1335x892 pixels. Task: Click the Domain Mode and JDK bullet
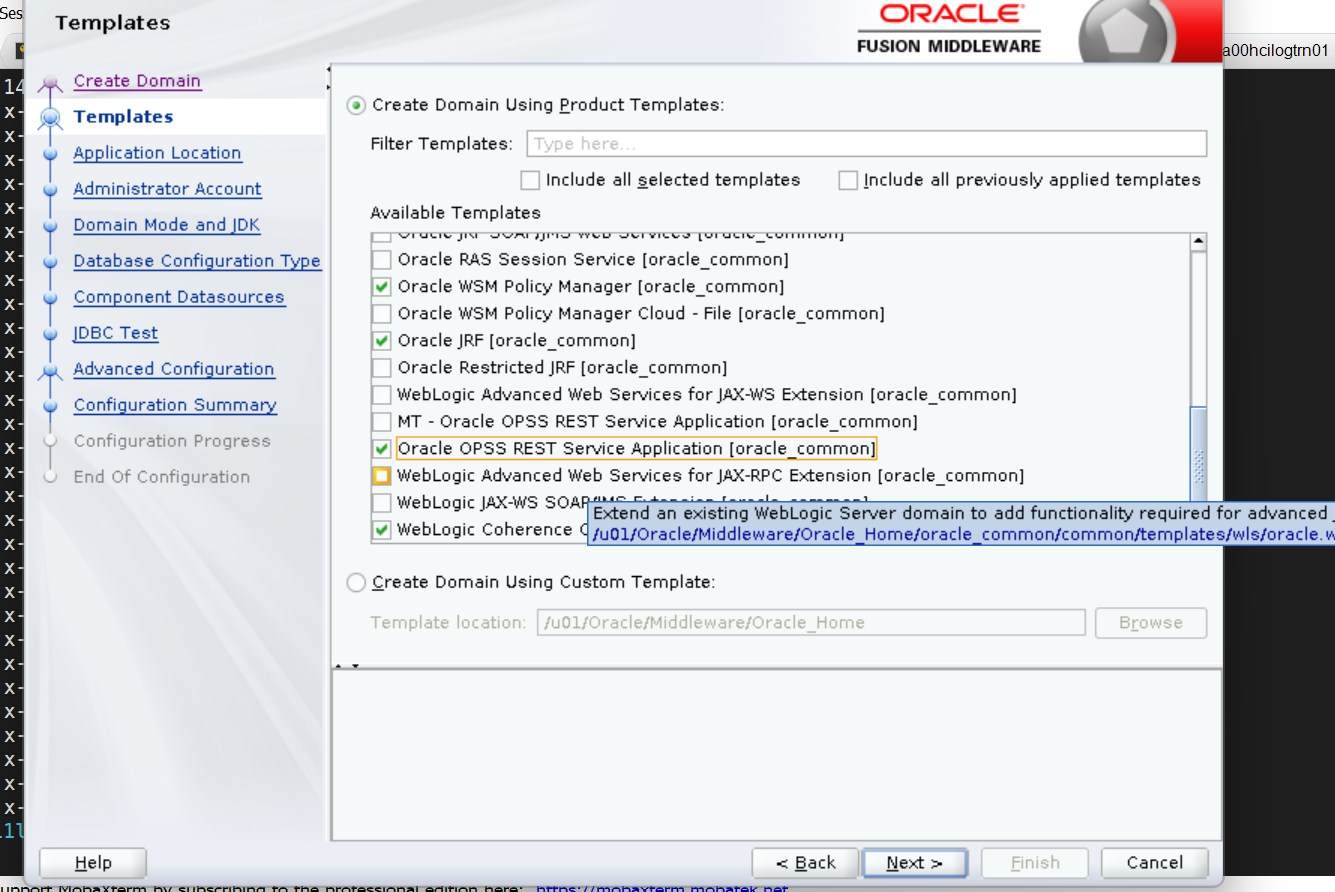coord(50,226)
